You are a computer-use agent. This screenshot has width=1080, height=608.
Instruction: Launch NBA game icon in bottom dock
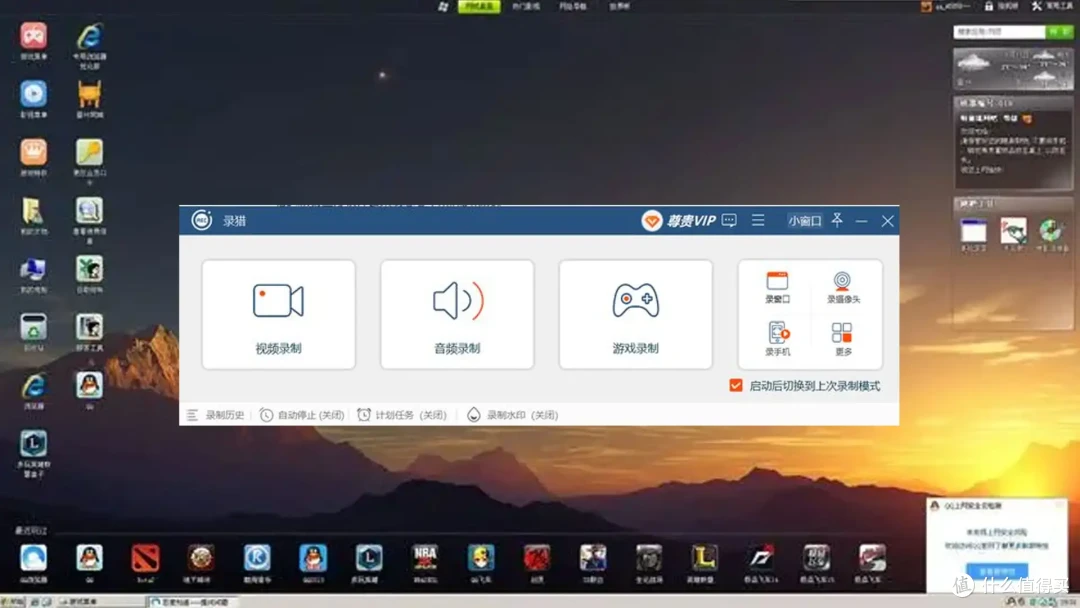[x=425, y=558]
